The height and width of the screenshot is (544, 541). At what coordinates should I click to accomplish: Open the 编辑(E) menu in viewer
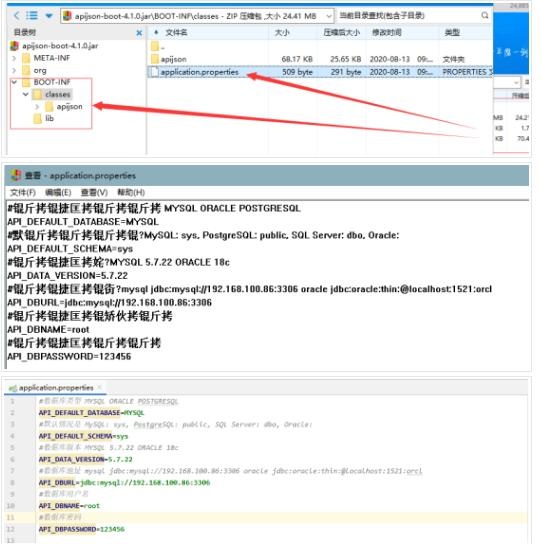[x=58, y=193]
